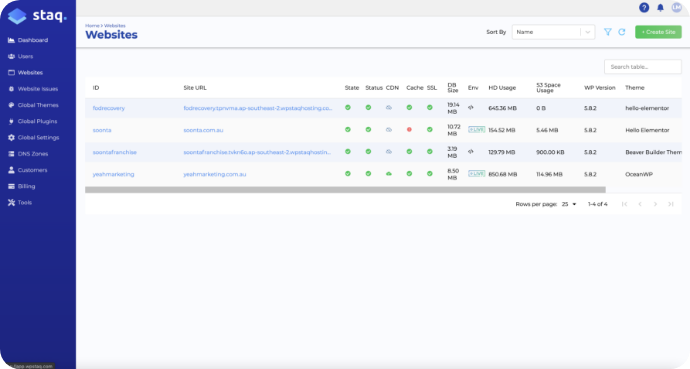Go to last page arrow
Viewport: 690px width, 369px height.
pos(671,204)
